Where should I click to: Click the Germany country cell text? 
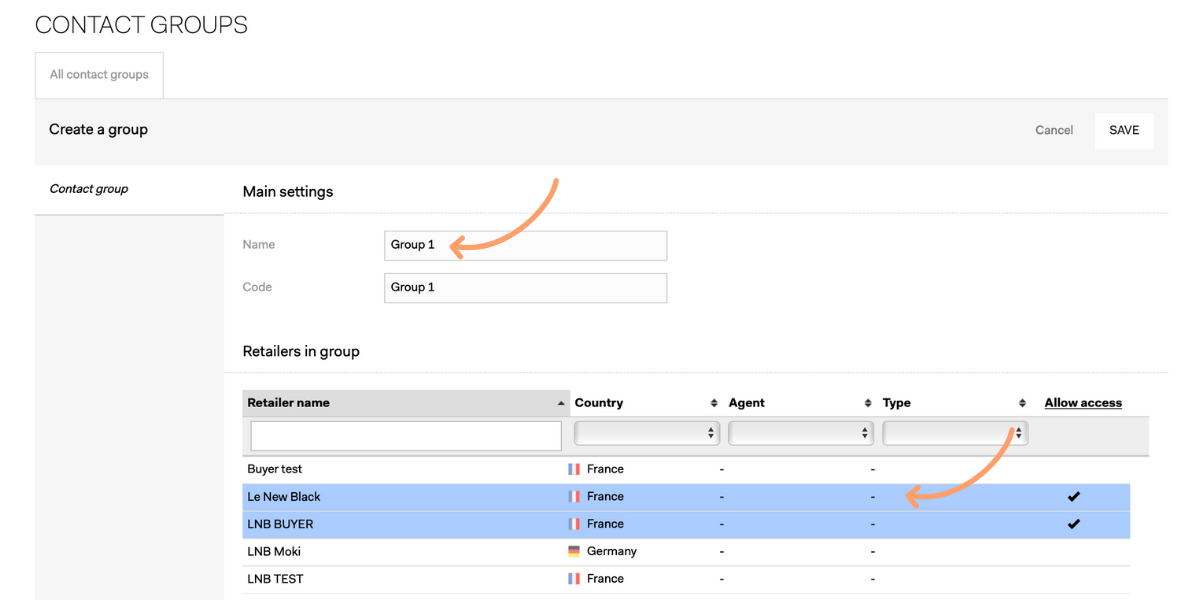[612, 552]
